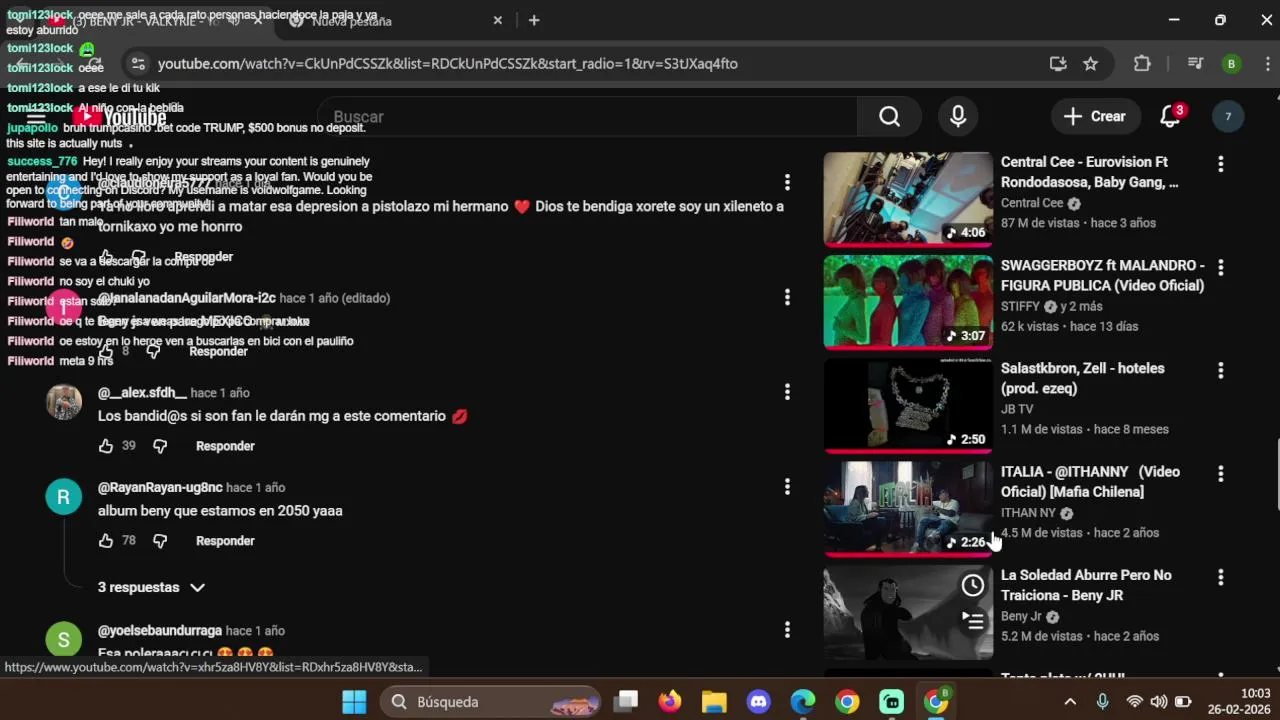Viewport: 1280px width, 720px height.
Task: Click the Salastkbron hoteles video thumbnail
Action: (x=908, y=405)
